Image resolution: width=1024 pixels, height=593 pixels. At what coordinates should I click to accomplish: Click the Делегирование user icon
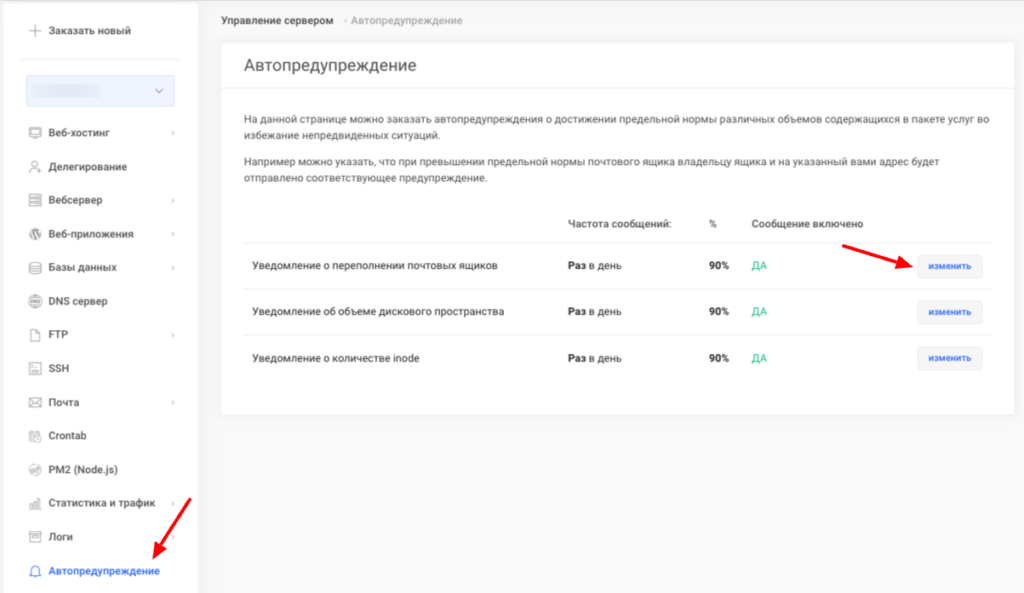[36, 167]
